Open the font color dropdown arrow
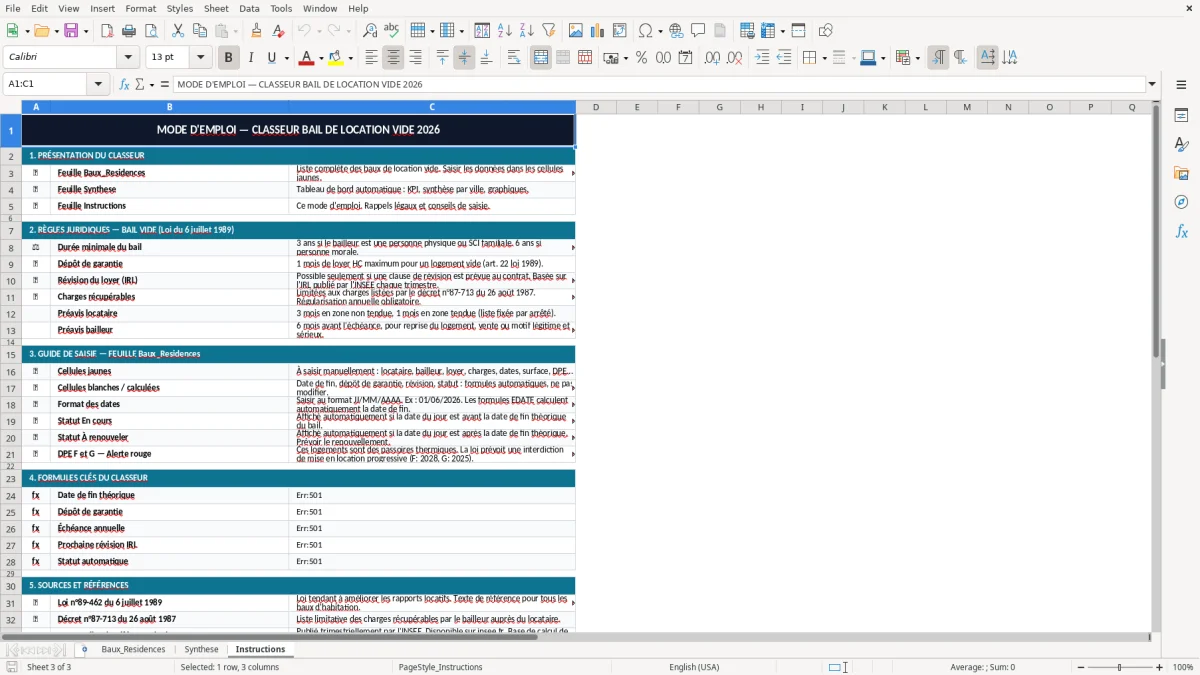 tap(321, 58)
